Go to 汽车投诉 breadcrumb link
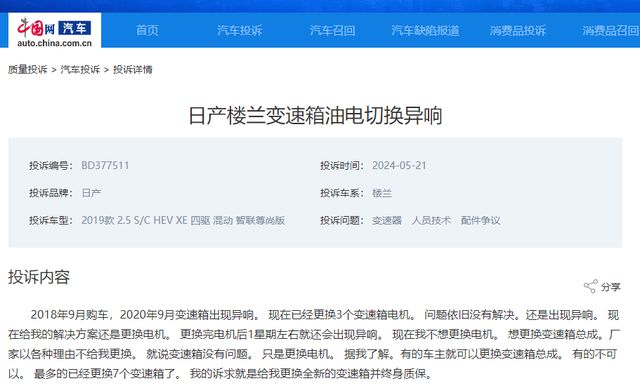The height and width of the screenshot is (388, 640). click(x=80, y=70)
